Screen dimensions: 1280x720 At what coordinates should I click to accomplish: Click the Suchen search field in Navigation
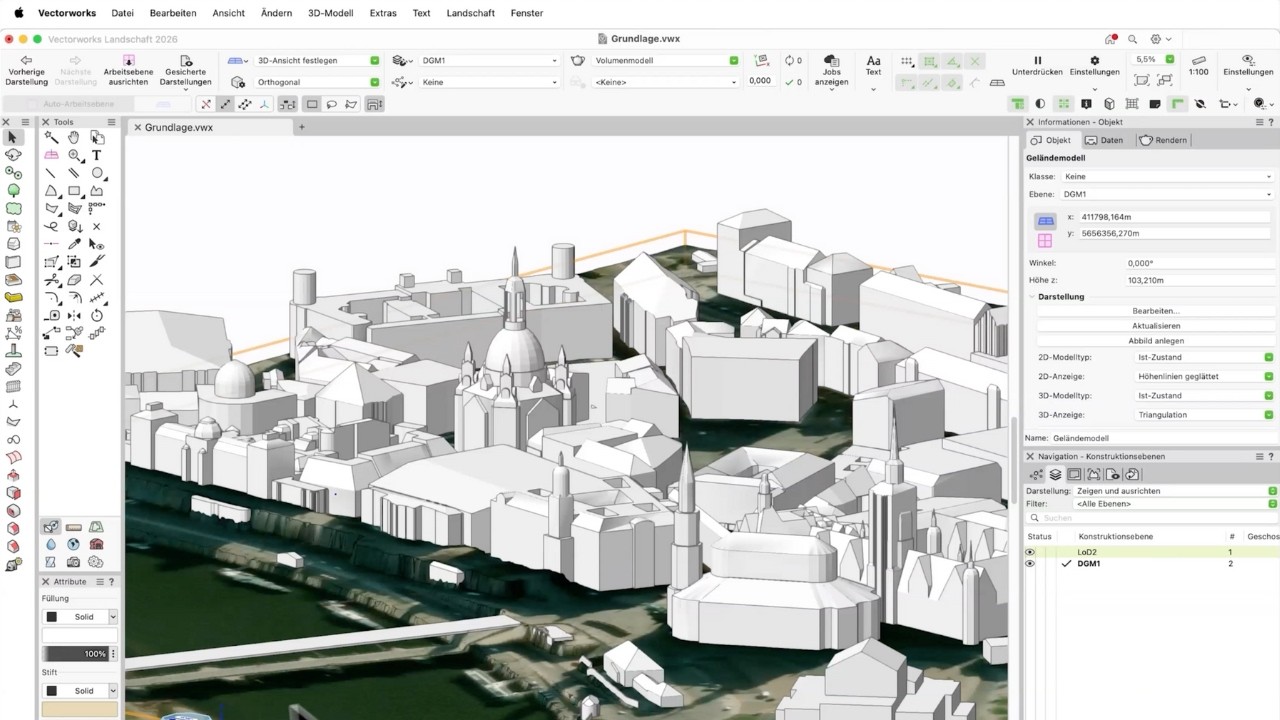(1150, 518)
